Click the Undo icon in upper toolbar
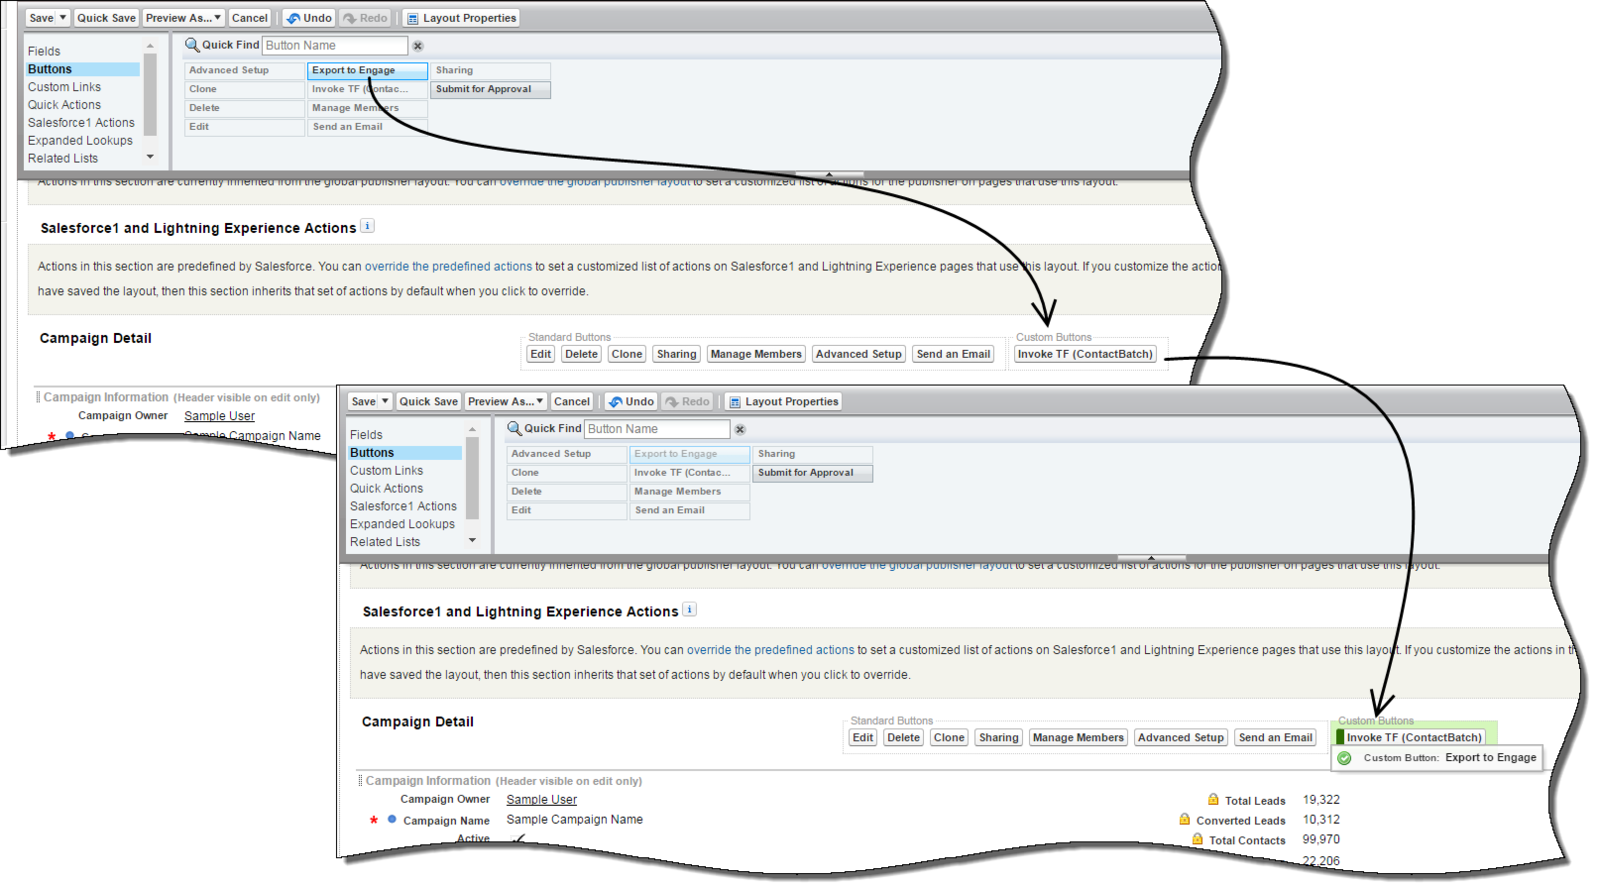Viewport: 1600px width, 887px height. coord(294,18)
